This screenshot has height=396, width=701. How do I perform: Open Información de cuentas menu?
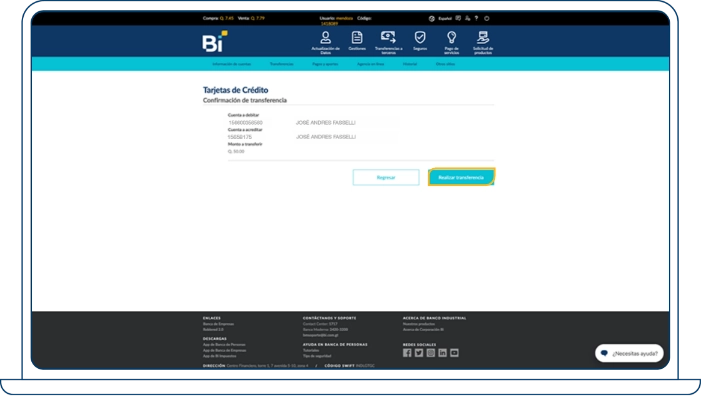[232, 64]
